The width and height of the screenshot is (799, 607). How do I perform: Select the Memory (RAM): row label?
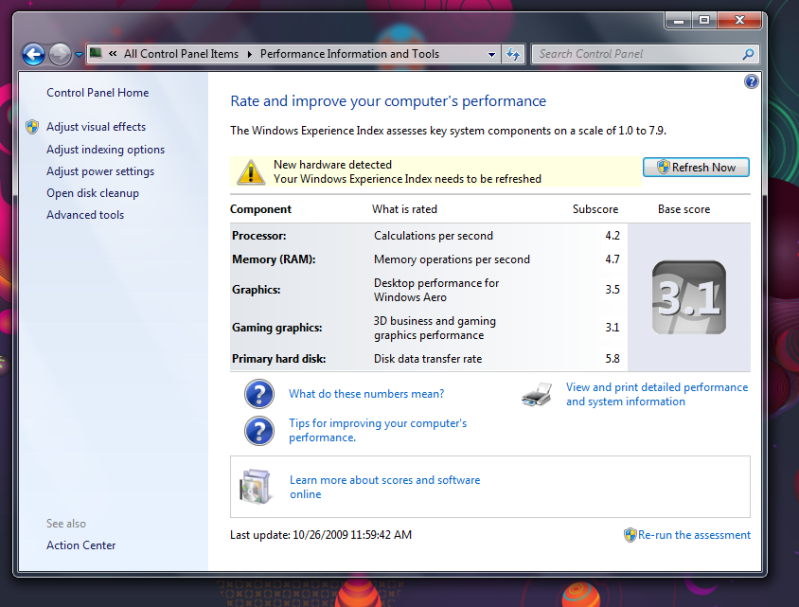coord(274,259)
